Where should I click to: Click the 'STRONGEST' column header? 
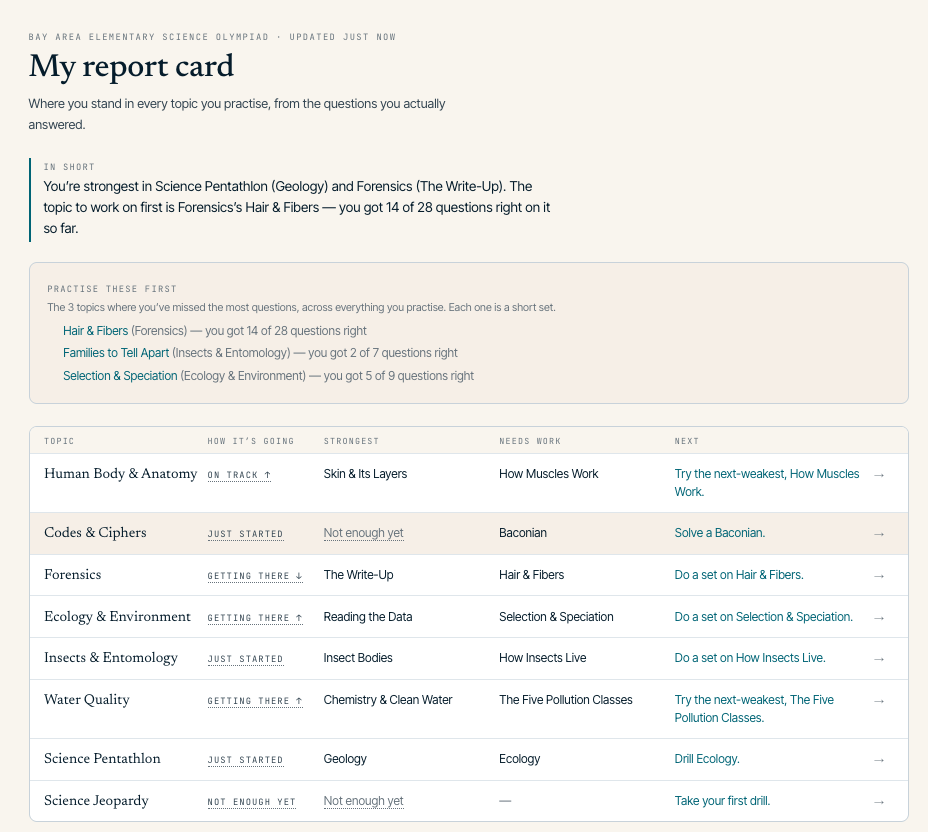(x=351, y=441)
